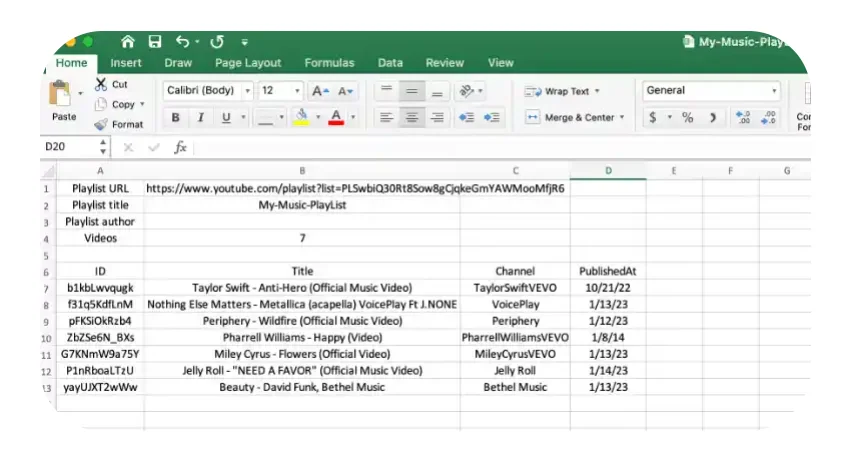Toggle italic formatting
The width and height of the screenshot is (860, 449).
click(x=201, y=117)
